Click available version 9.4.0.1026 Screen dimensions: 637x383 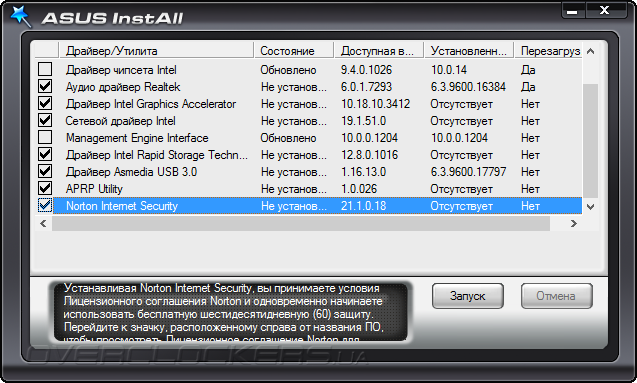pyautogui.click(x=366, y=70)
